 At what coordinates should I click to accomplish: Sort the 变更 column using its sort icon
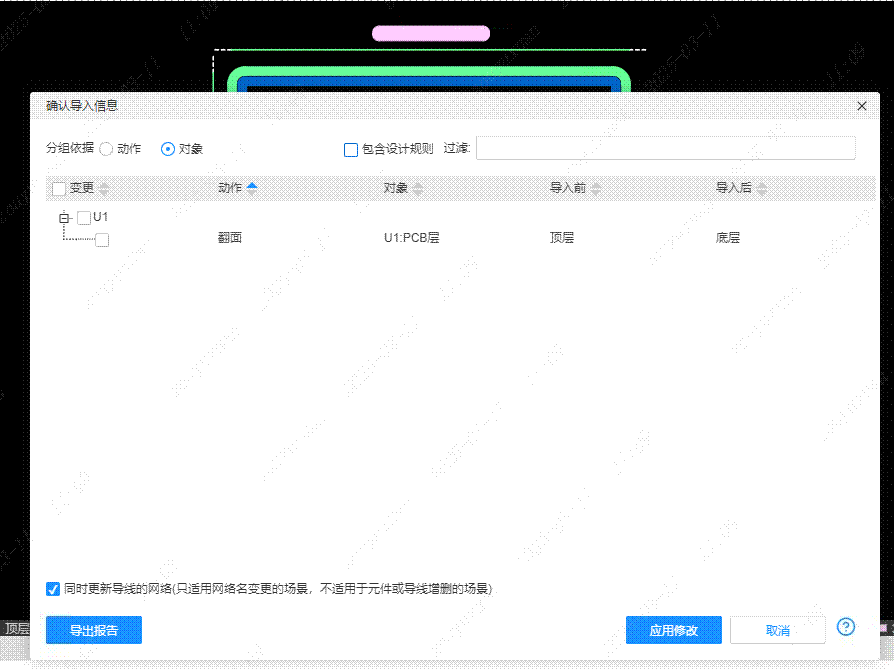tap(104, 188)
